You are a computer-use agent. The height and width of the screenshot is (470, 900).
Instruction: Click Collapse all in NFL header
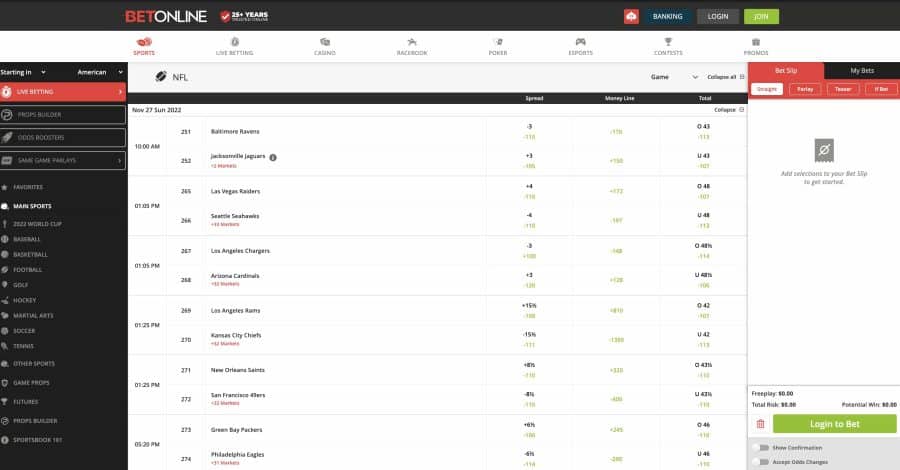(726, 77)
